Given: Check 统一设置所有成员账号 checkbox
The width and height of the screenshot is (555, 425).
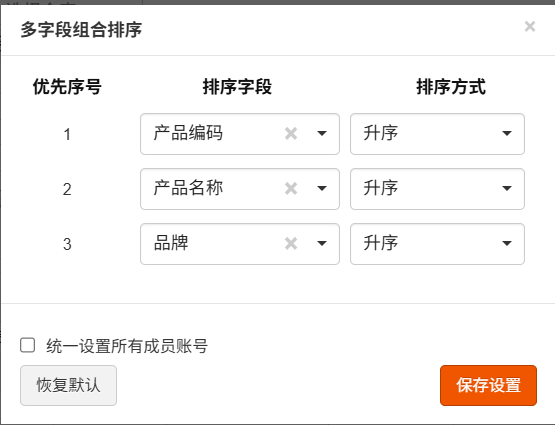Looking at the screenshot, I should pyautogui.click(x=27, y=345).
